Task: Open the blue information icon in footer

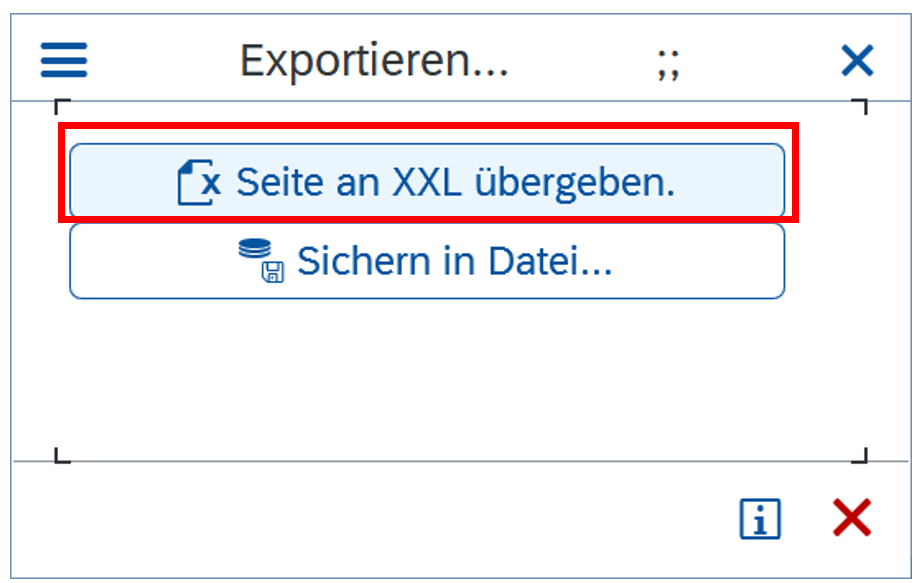Action: pyautogui.click(x=760, y=520)
